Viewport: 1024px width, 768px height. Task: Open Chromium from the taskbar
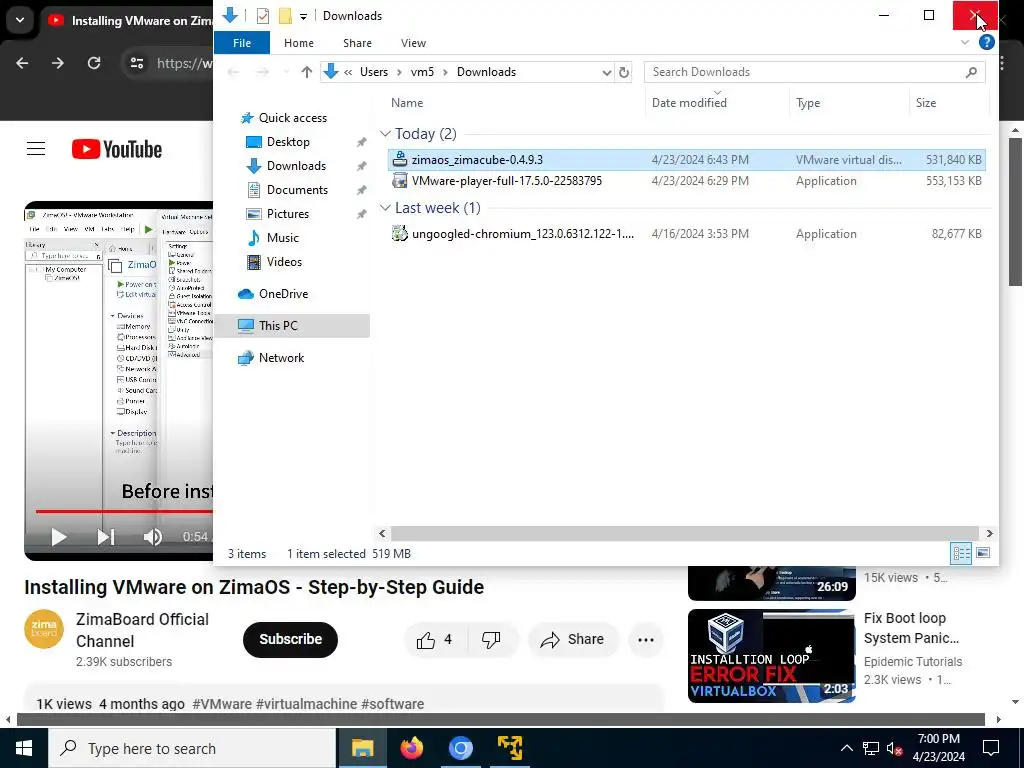[x=460, y=748]
